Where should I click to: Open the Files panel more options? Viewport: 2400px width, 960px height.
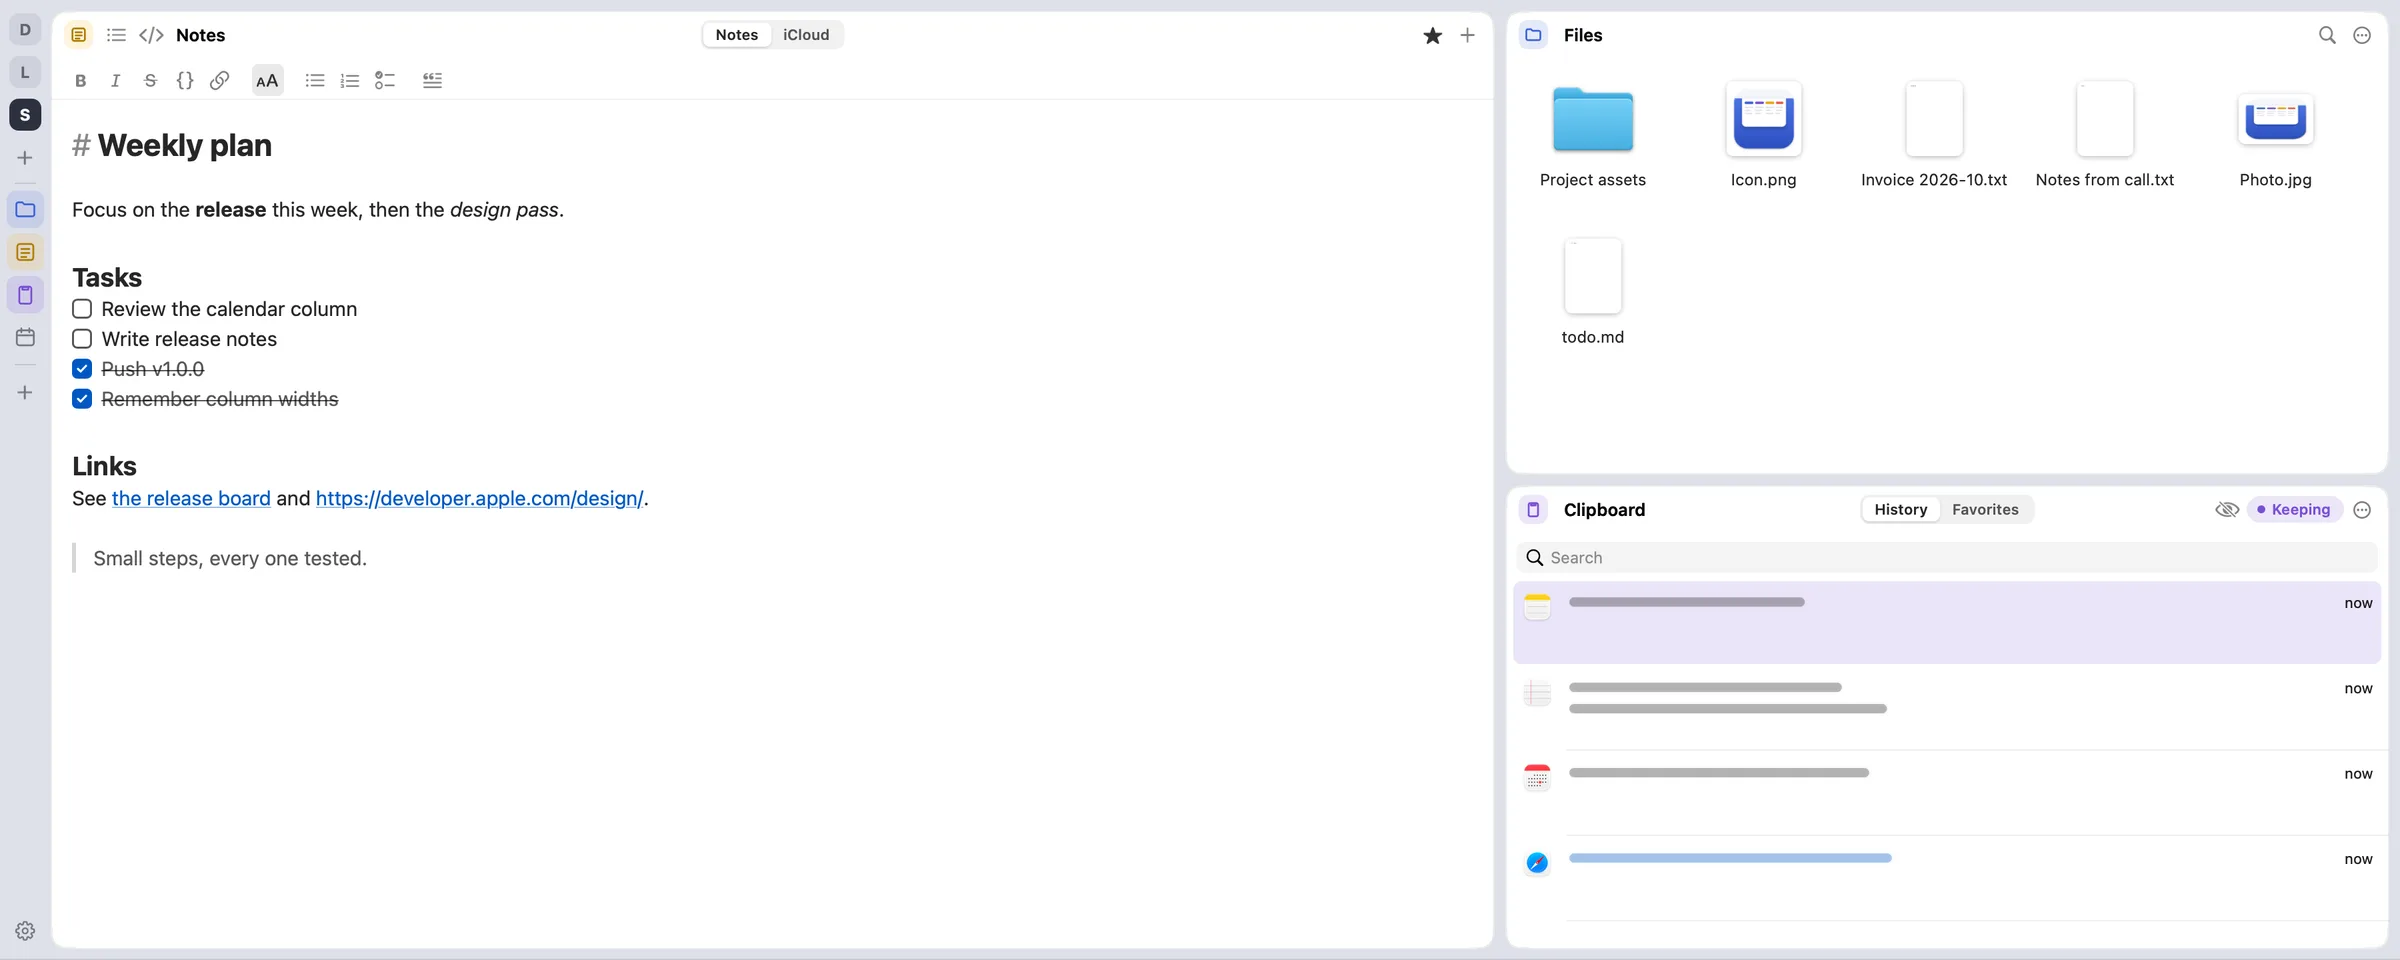(2362, 35)
